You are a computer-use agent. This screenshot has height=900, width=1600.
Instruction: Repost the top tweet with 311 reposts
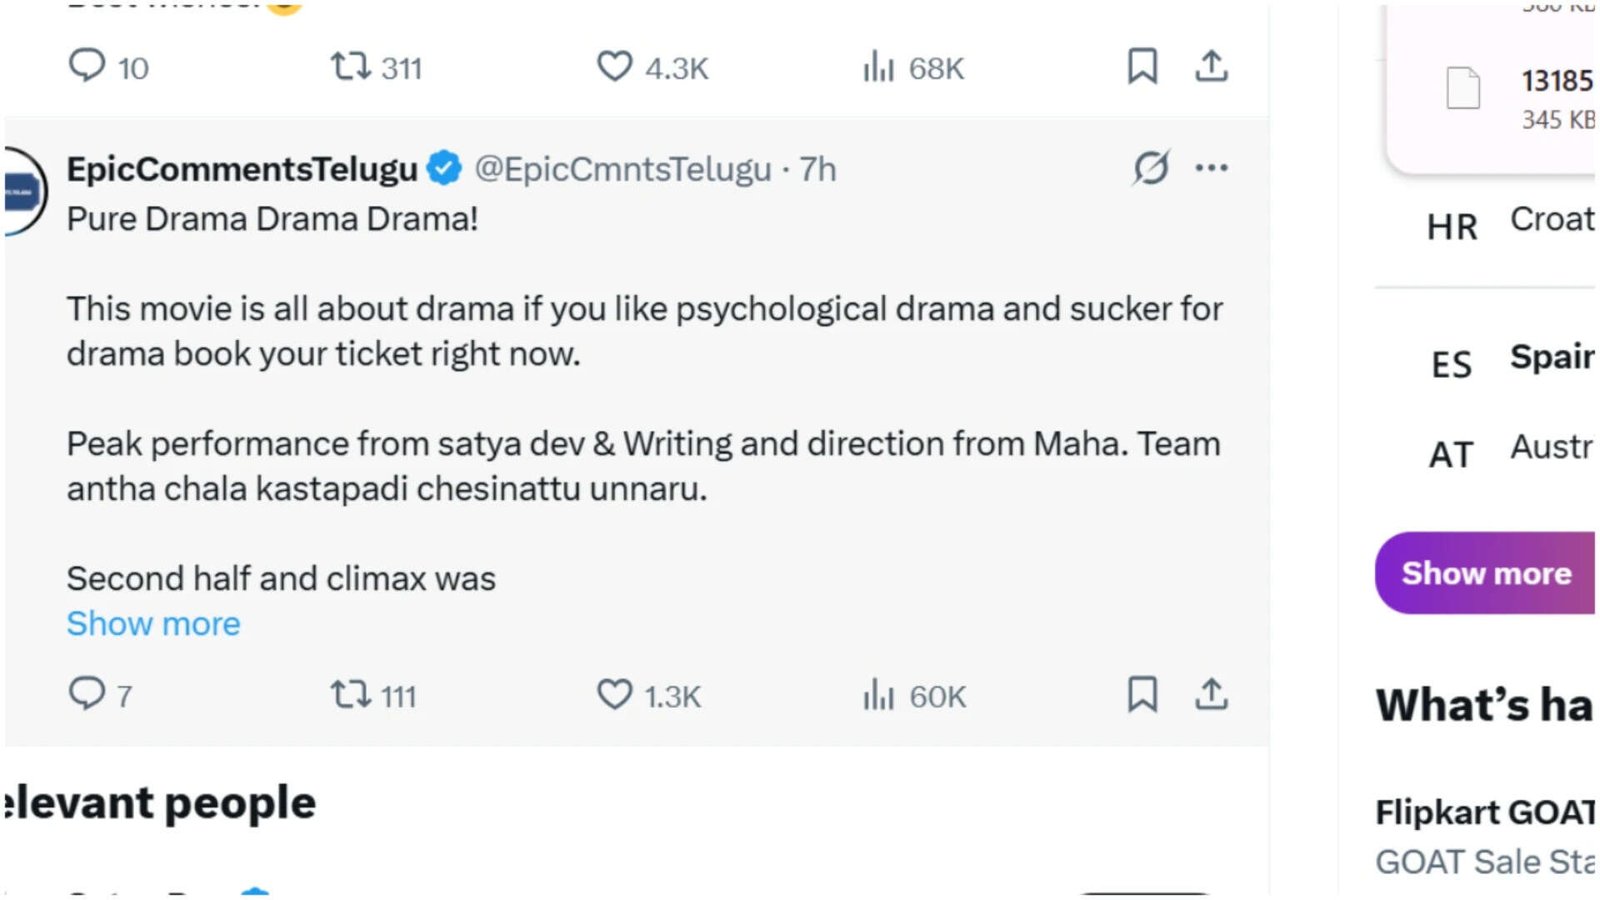tap(376, 67)
